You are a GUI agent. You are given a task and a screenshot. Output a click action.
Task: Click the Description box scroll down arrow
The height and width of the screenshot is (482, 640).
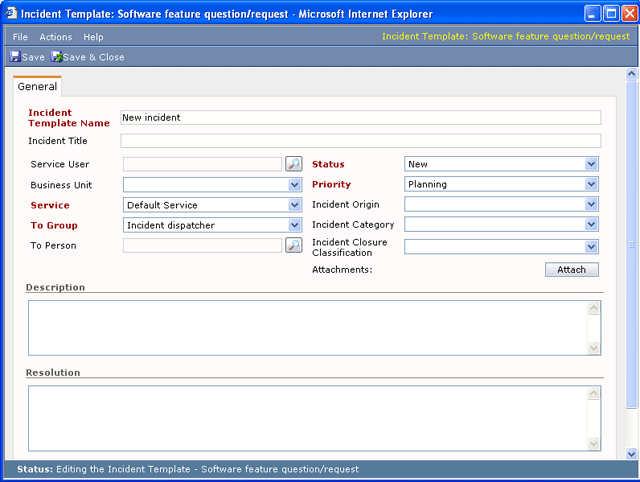(x=593, y=348)
